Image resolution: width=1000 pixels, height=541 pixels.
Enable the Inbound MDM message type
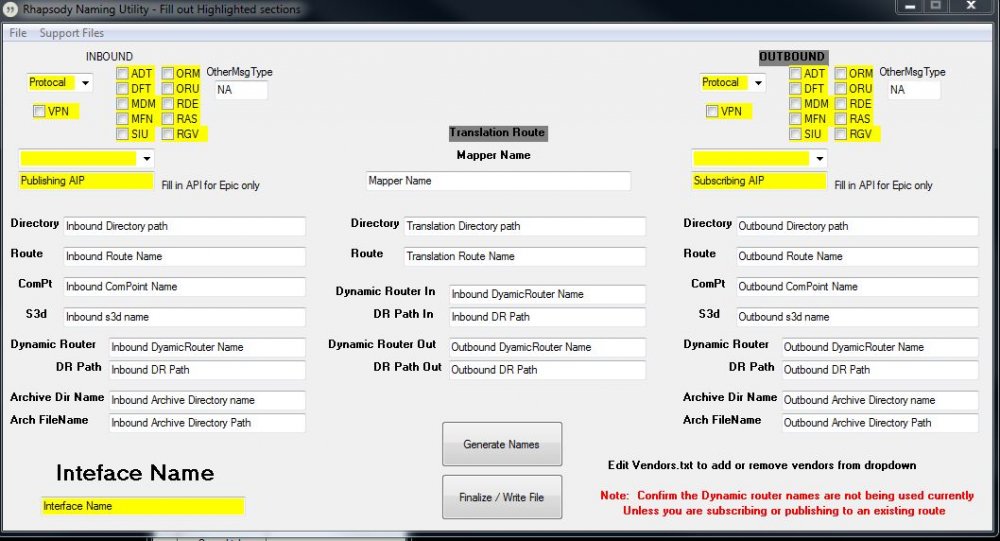[x=122, y=103]
